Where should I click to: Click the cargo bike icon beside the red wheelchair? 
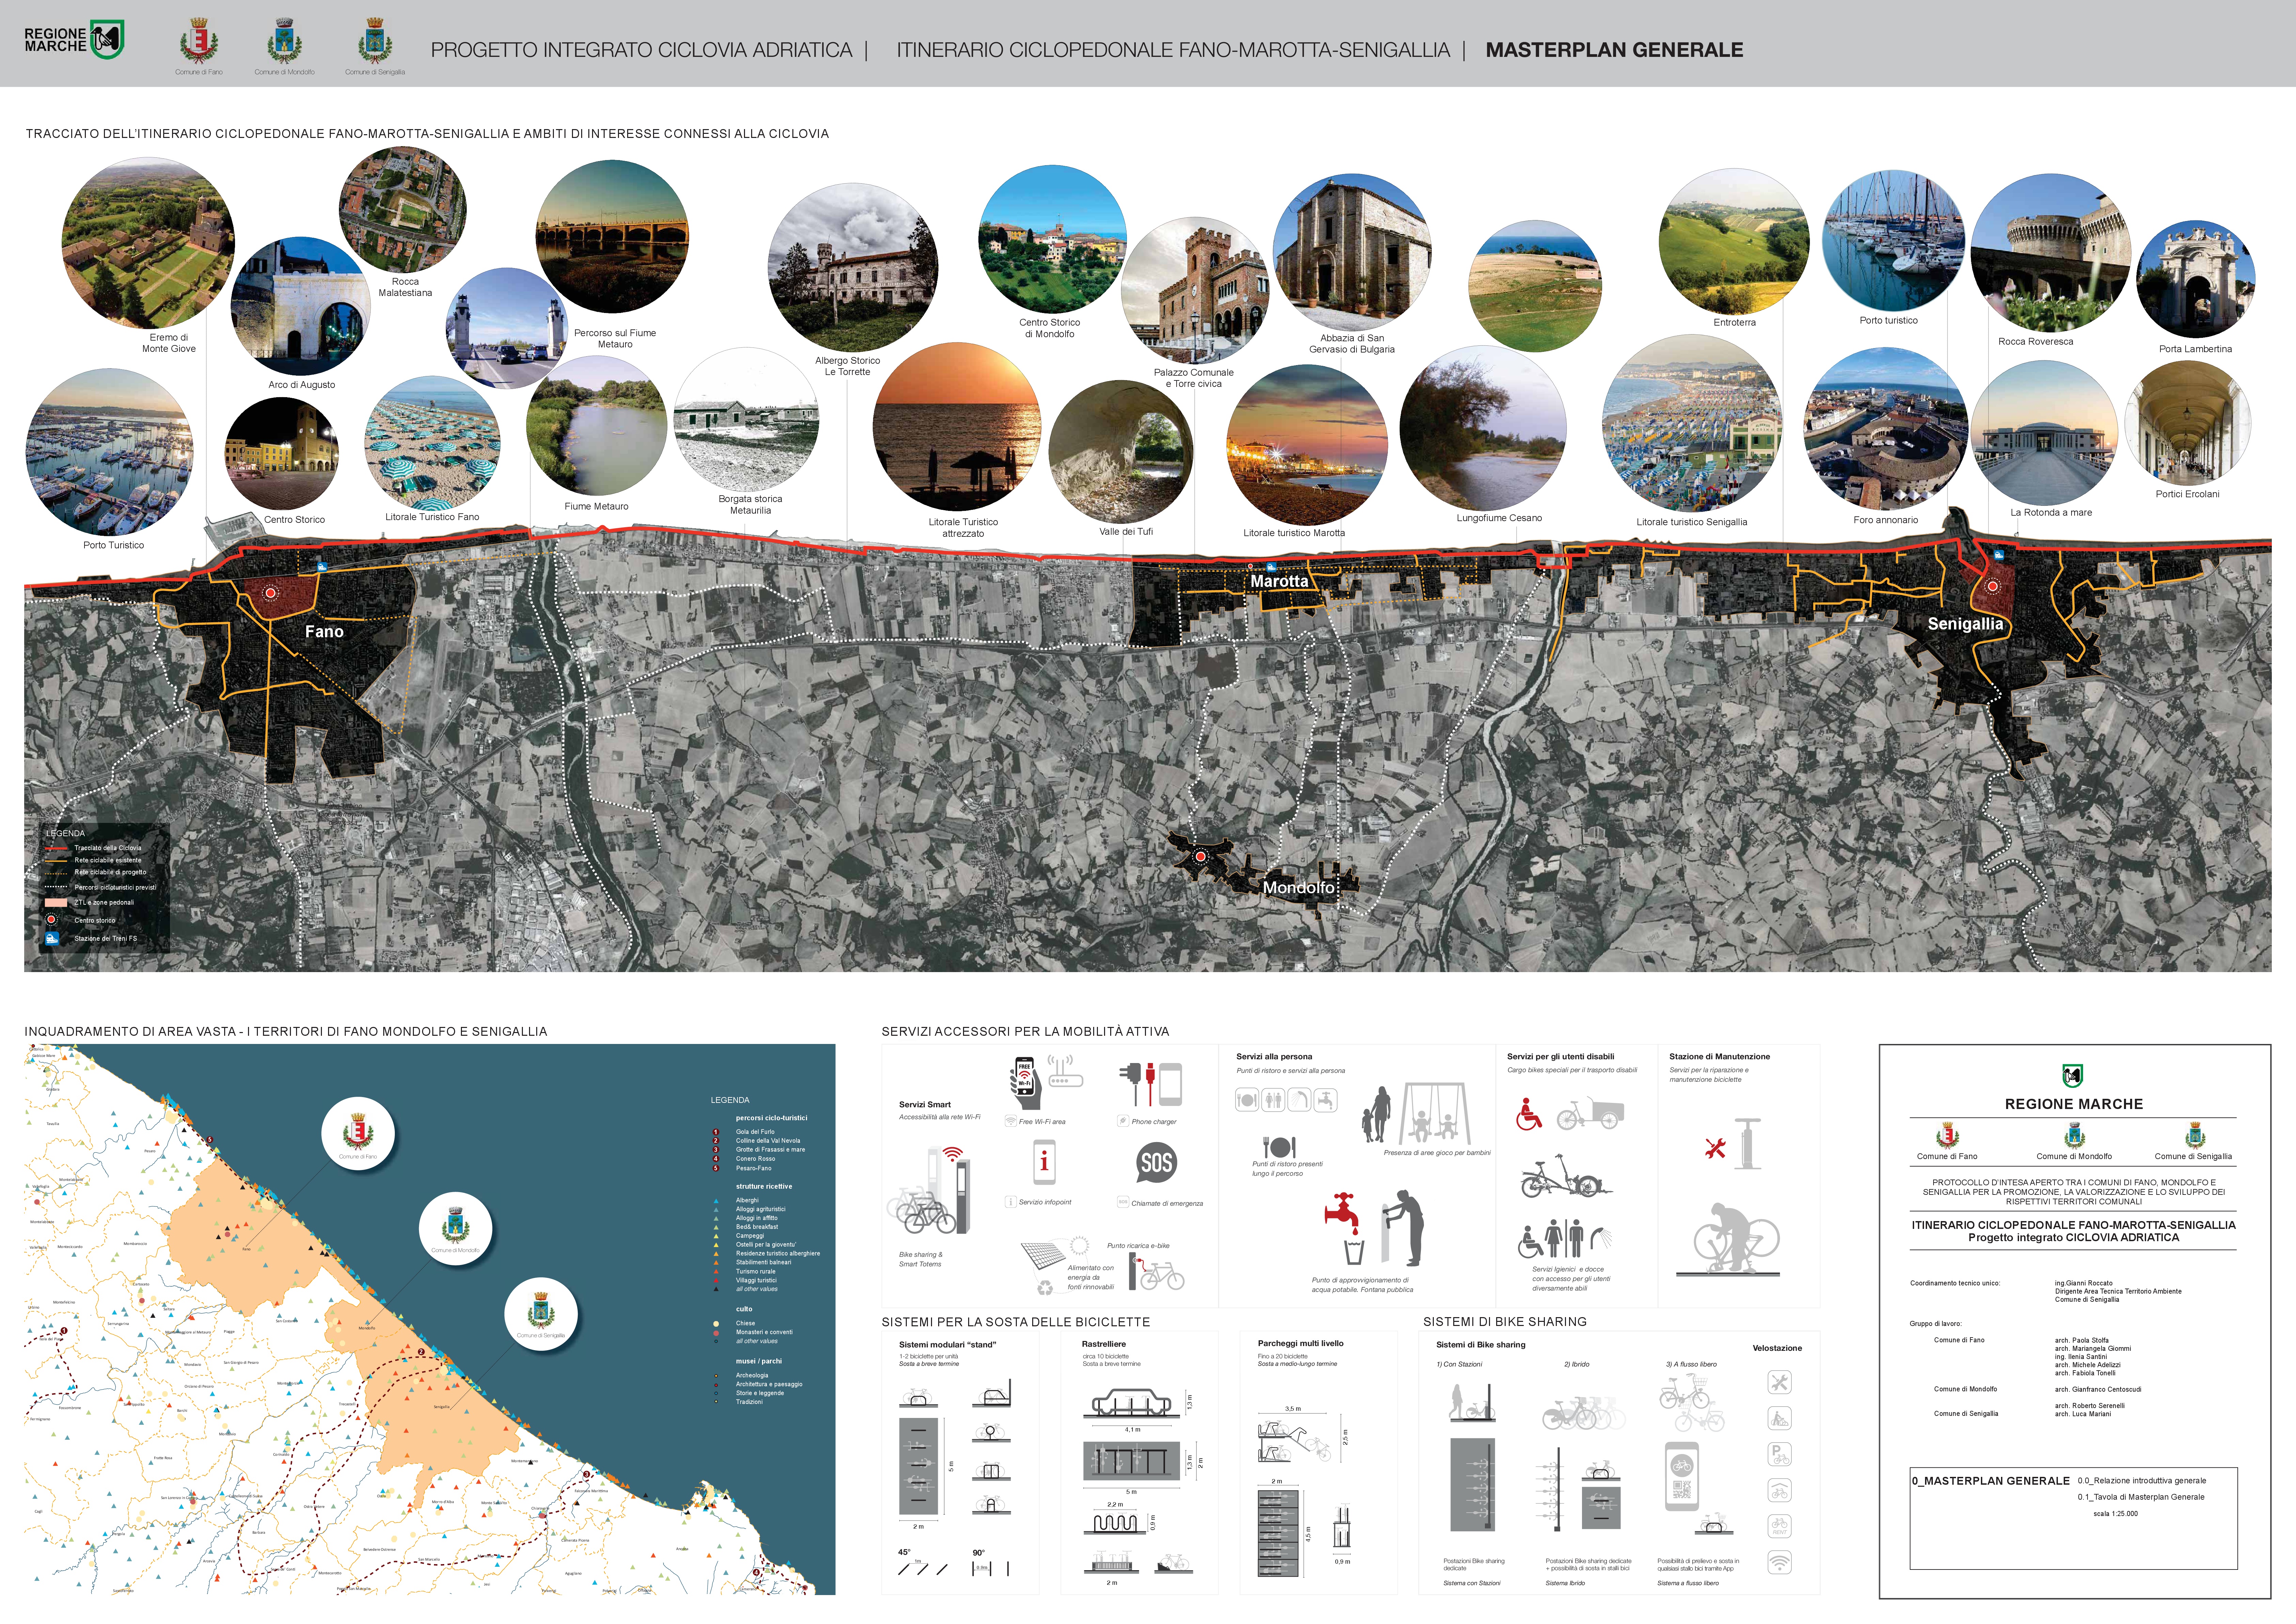pos(1590,1113)
